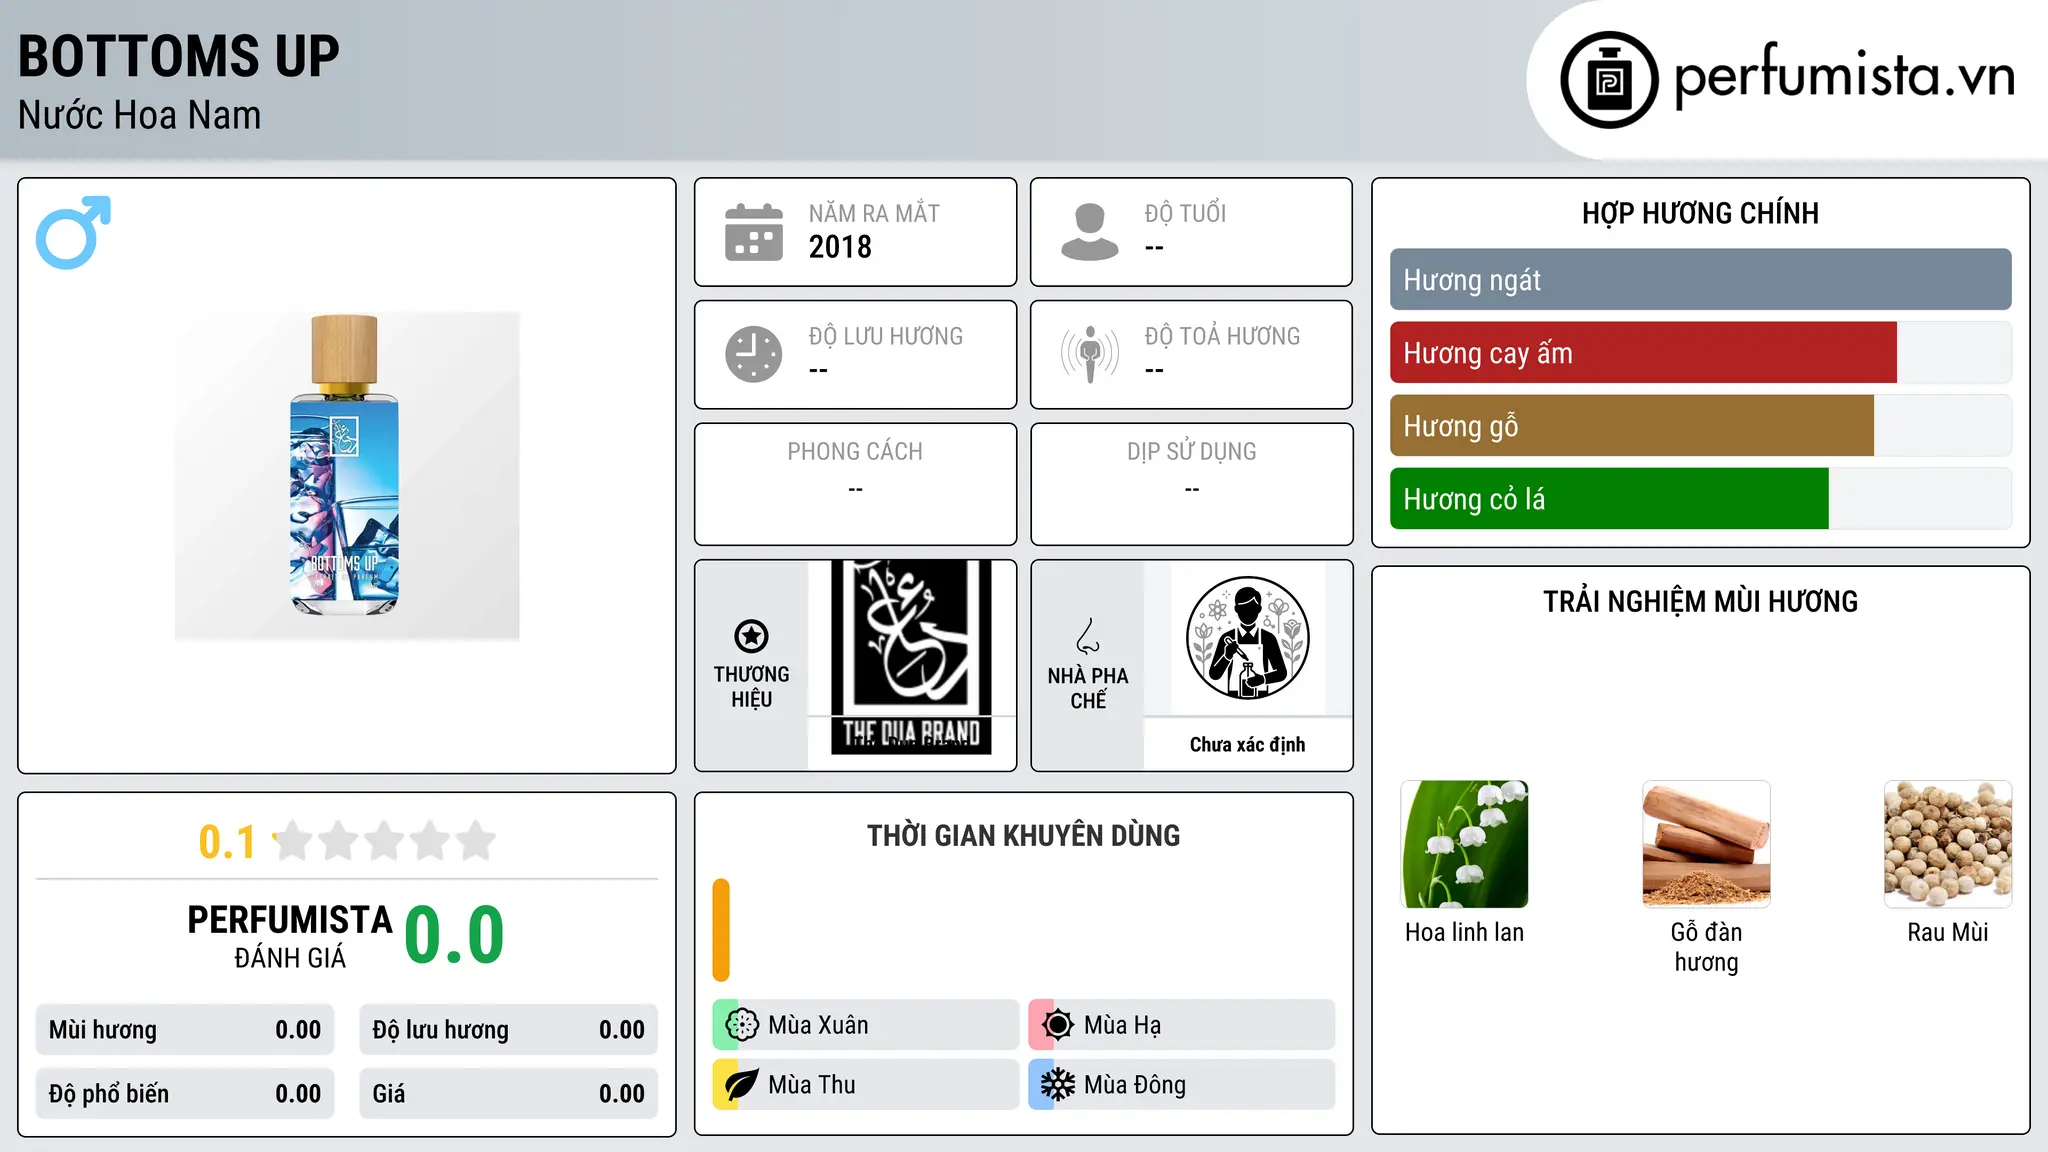This screenshot has height=1152, width=2048.
Task: Click the Gỗ đàn hương caption
Action: coord(1706,947)
